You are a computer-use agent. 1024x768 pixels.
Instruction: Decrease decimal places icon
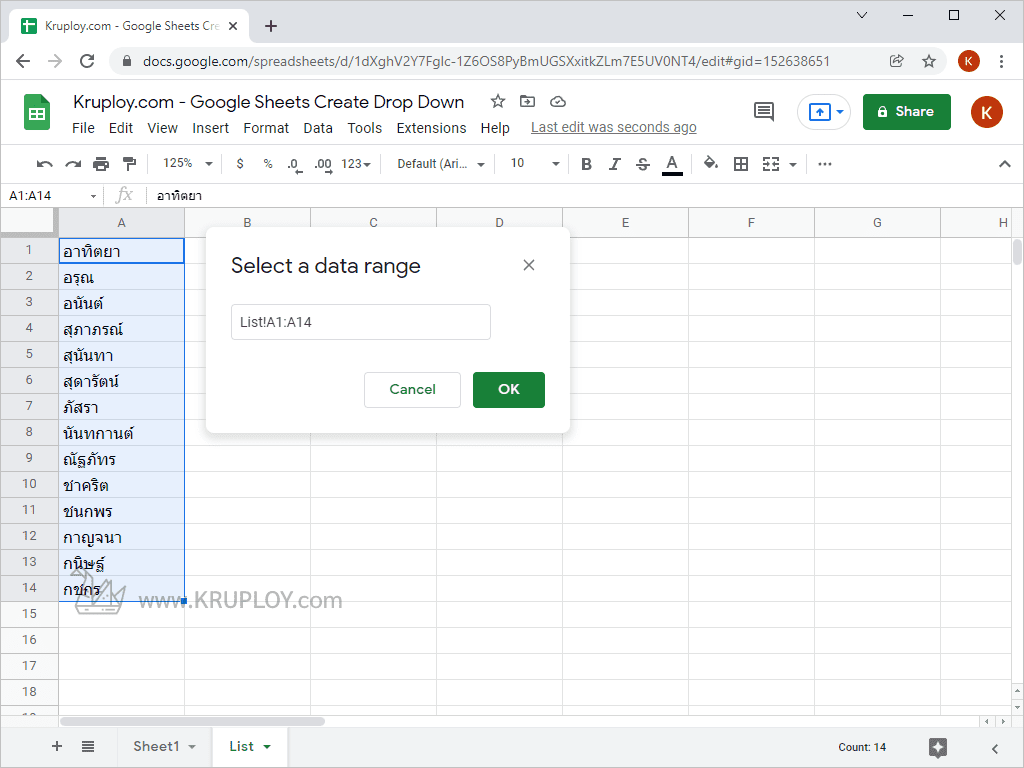295,165
